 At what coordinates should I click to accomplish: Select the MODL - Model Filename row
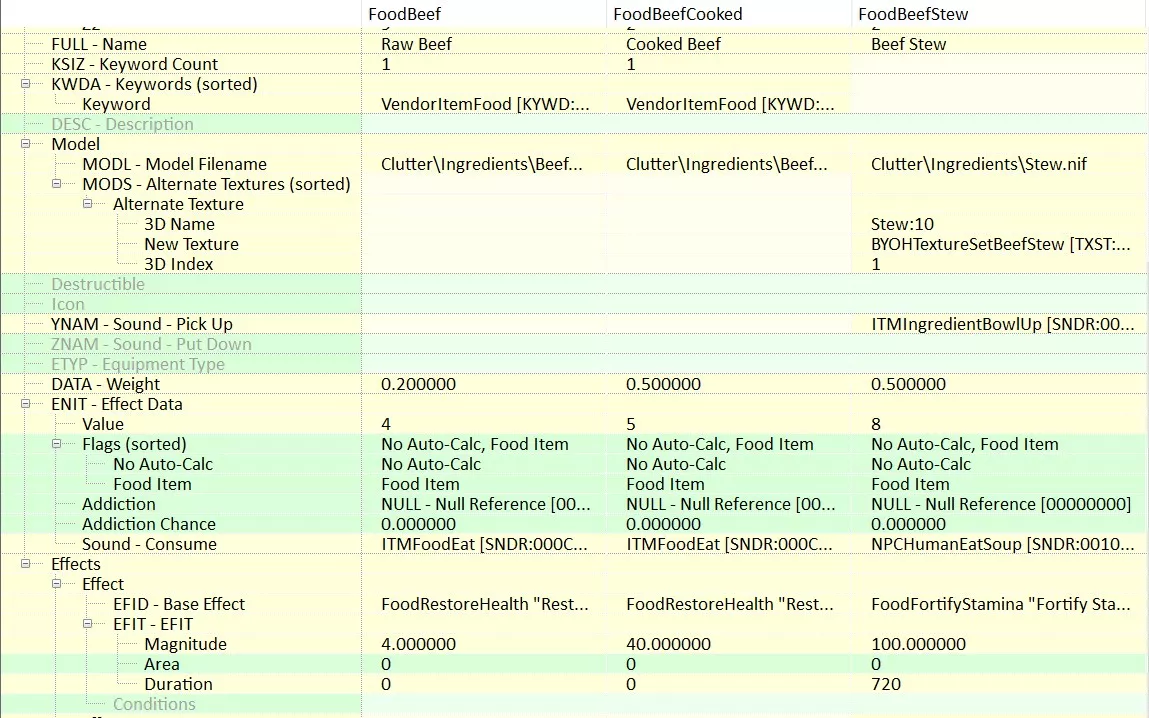point(174,164)
